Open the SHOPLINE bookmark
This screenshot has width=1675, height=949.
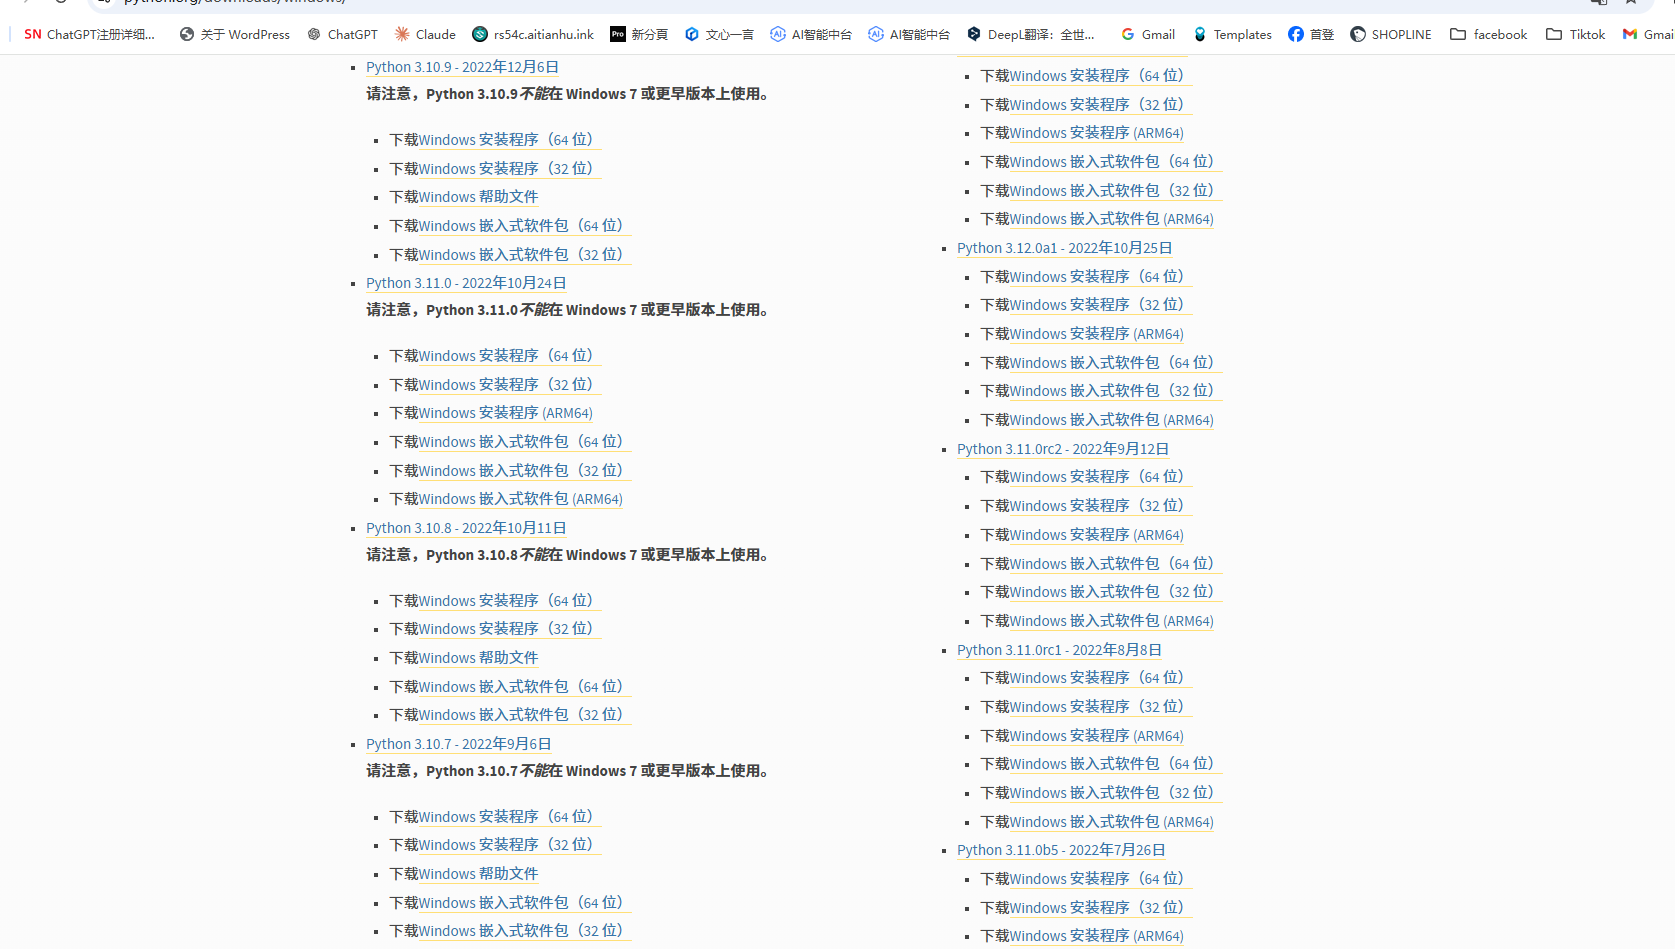tap(1391, 34)
